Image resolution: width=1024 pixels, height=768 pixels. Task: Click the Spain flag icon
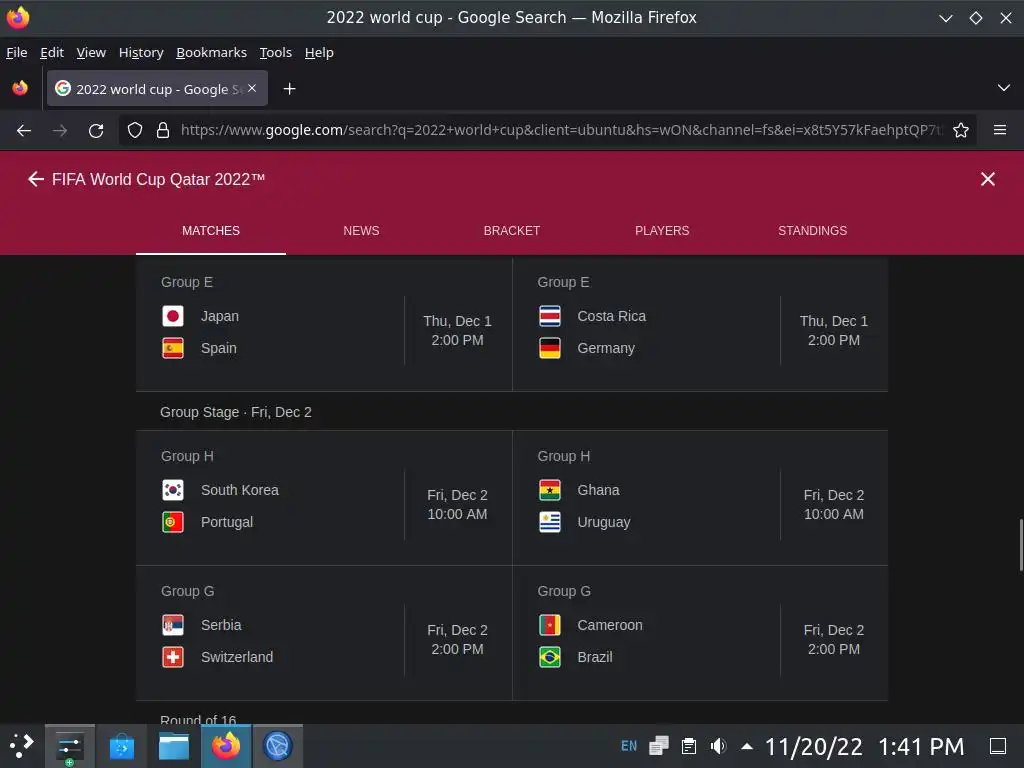tap(173, 348)
